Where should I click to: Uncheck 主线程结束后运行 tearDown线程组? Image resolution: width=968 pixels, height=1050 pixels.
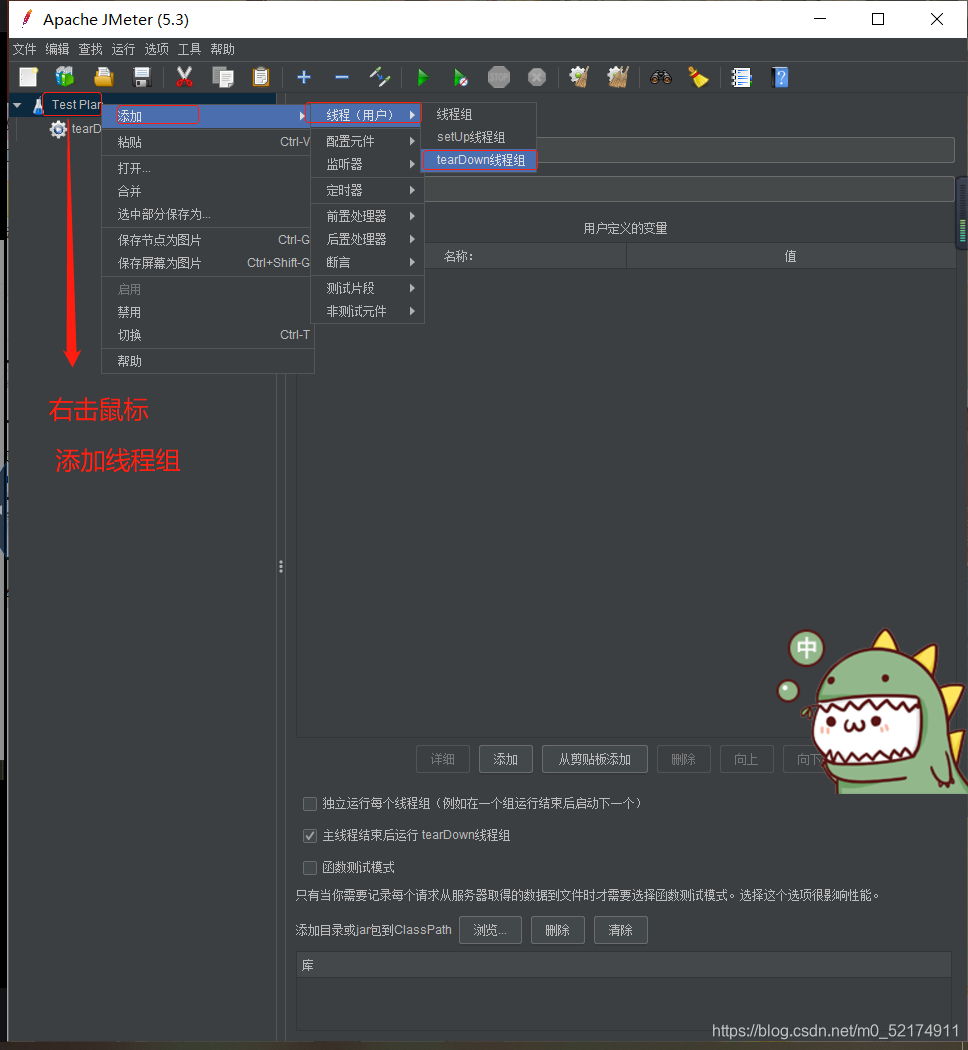coord(310,836)
